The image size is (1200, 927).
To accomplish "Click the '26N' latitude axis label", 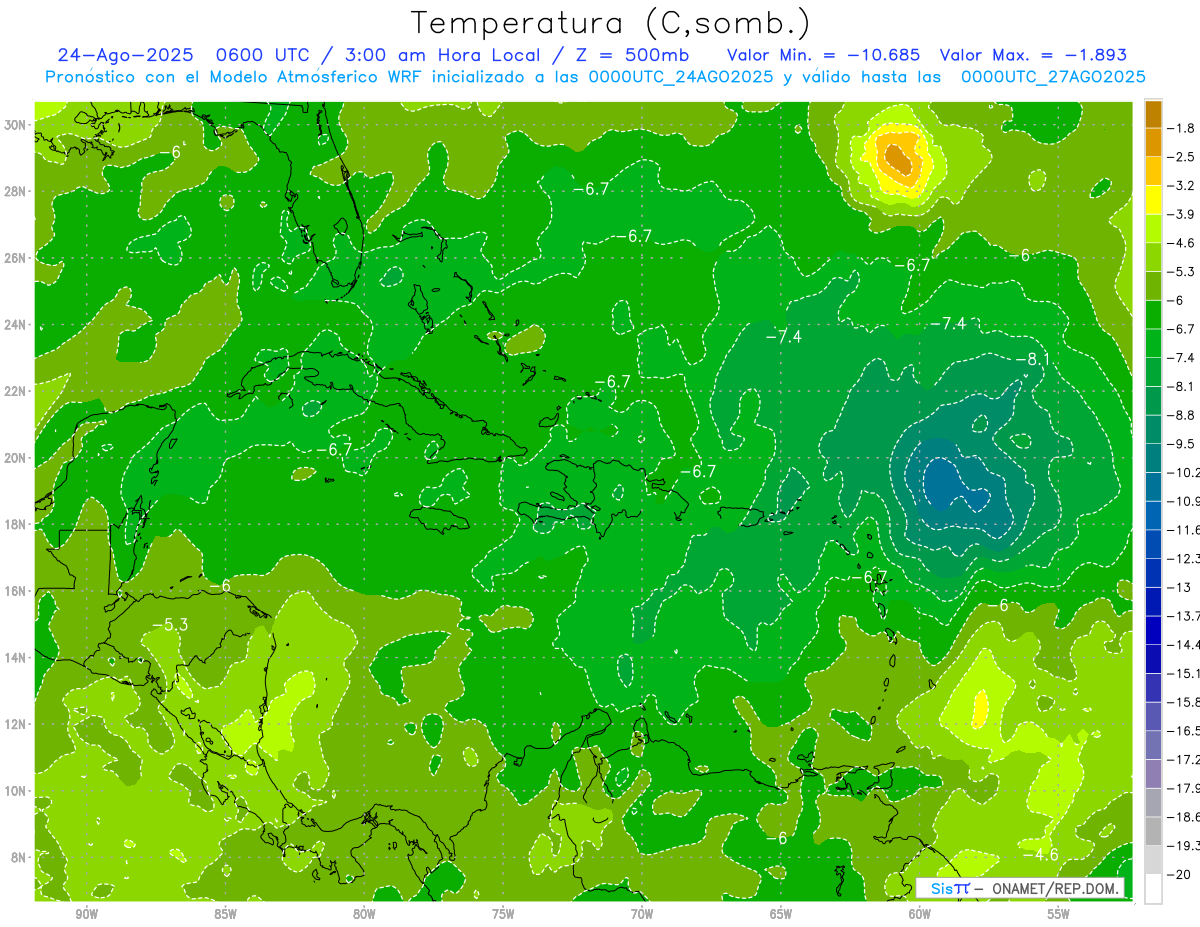I will 17,257.
